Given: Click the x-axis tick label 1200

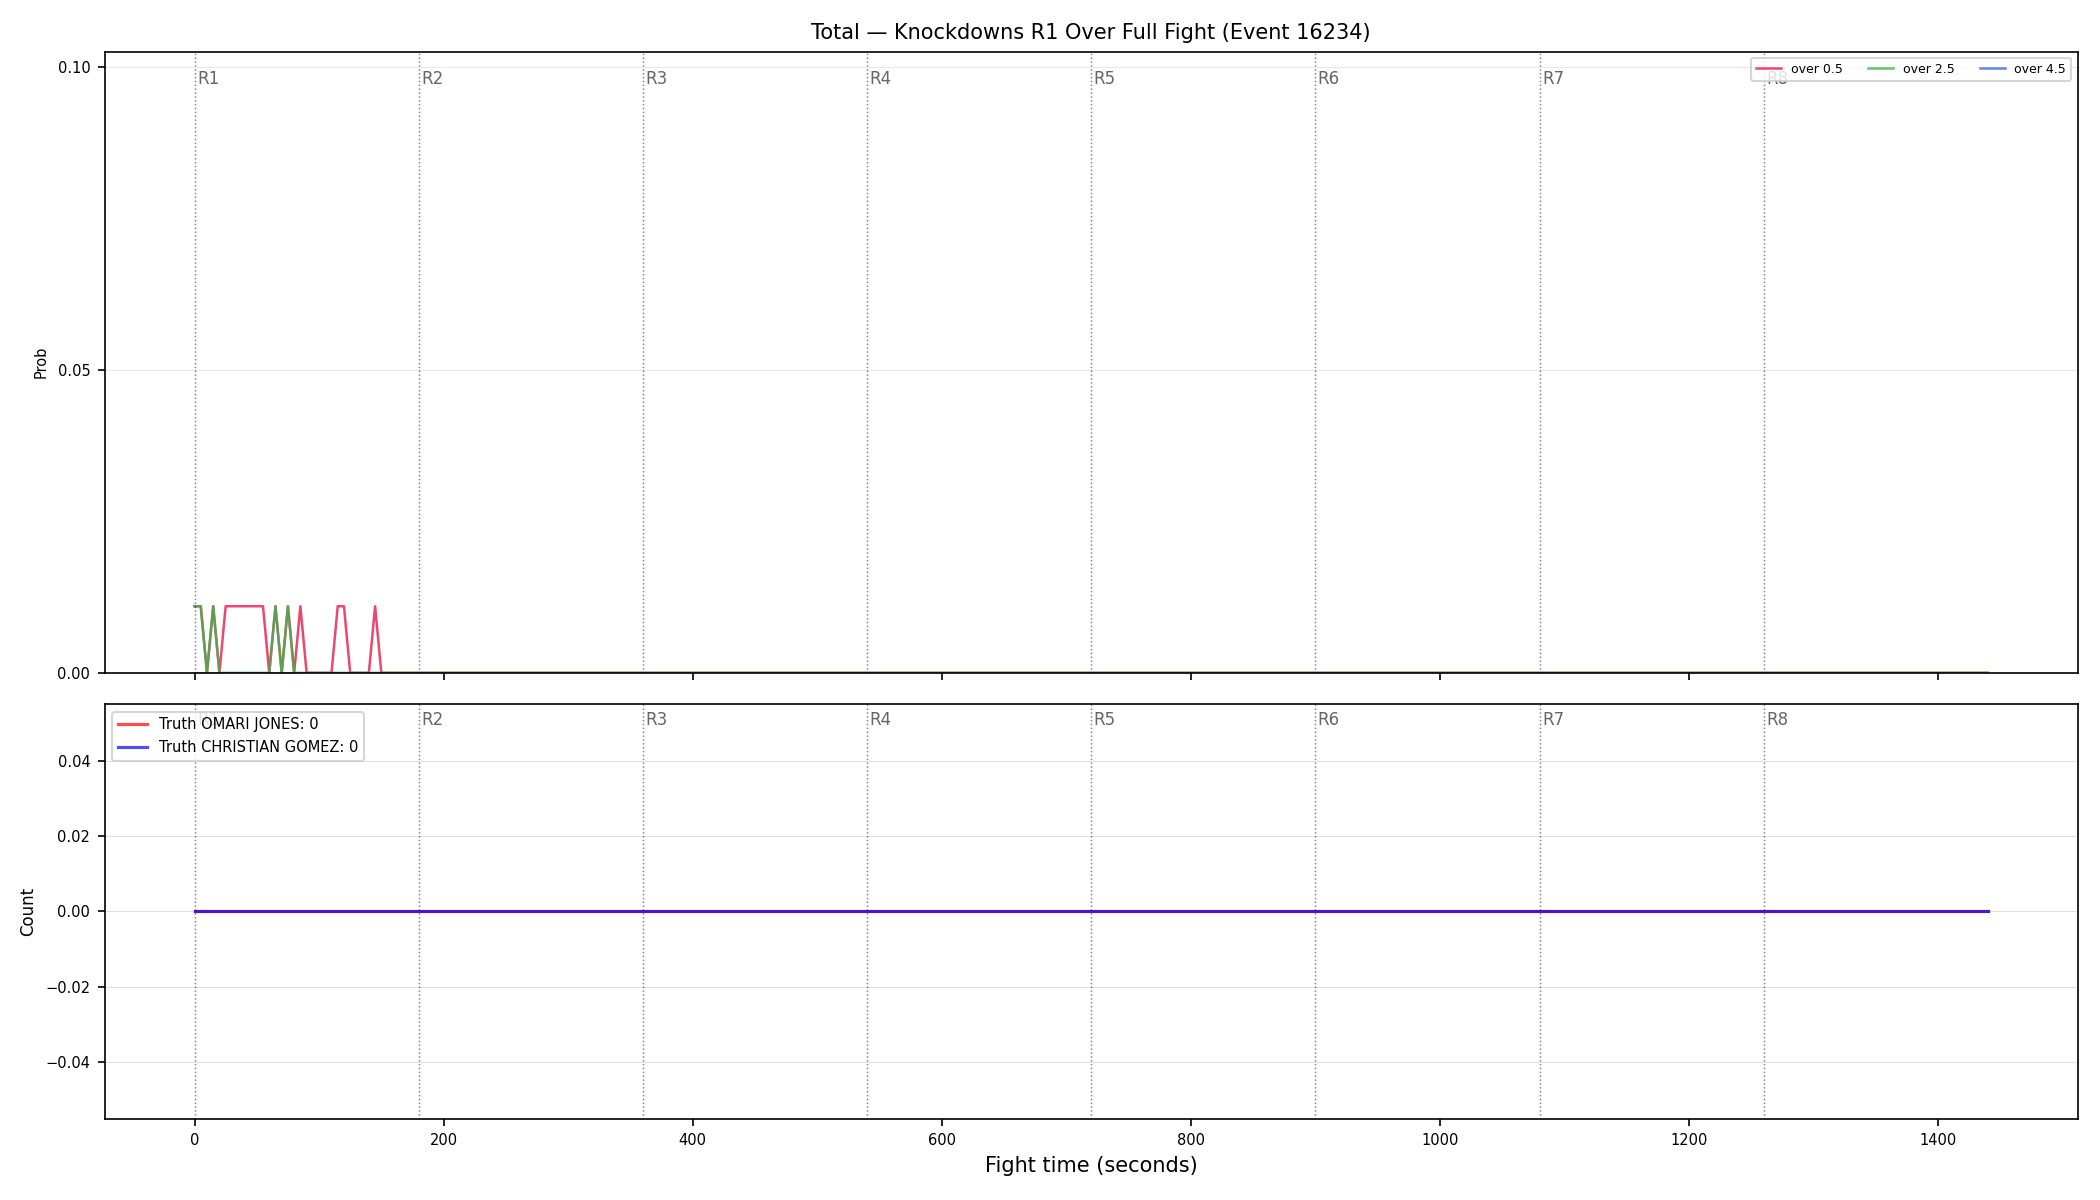Looking at the screenshot, I should pyautogui.click(x=1689, y=1139).
